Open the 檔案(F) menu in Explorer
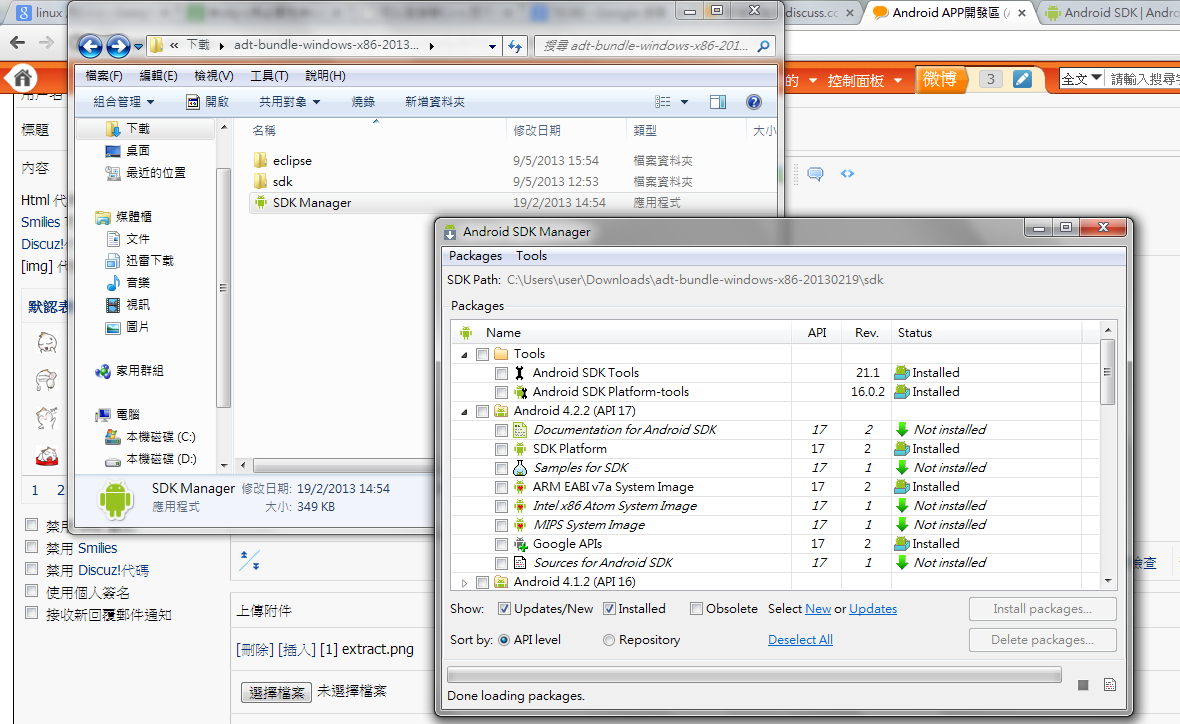Screen dimensions: 1180x724 point(104,75)
